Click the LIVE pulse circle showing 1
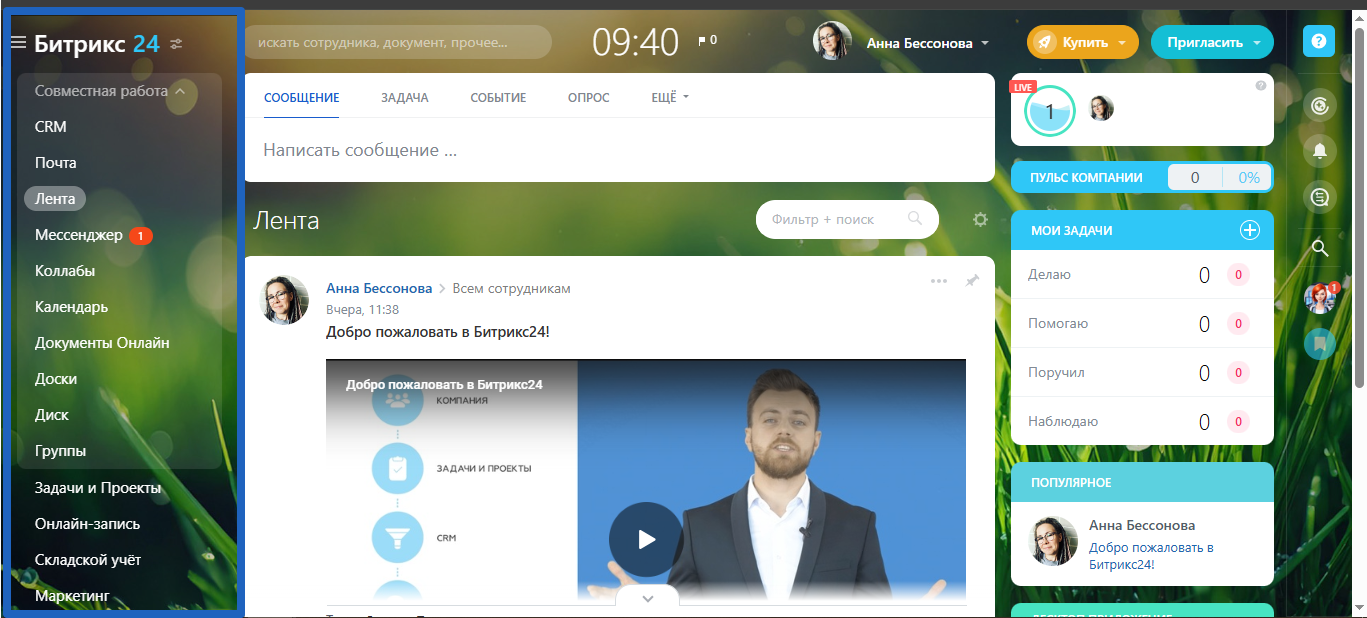Viewport: 1367px width, 618px height. tap(1049, 111)
